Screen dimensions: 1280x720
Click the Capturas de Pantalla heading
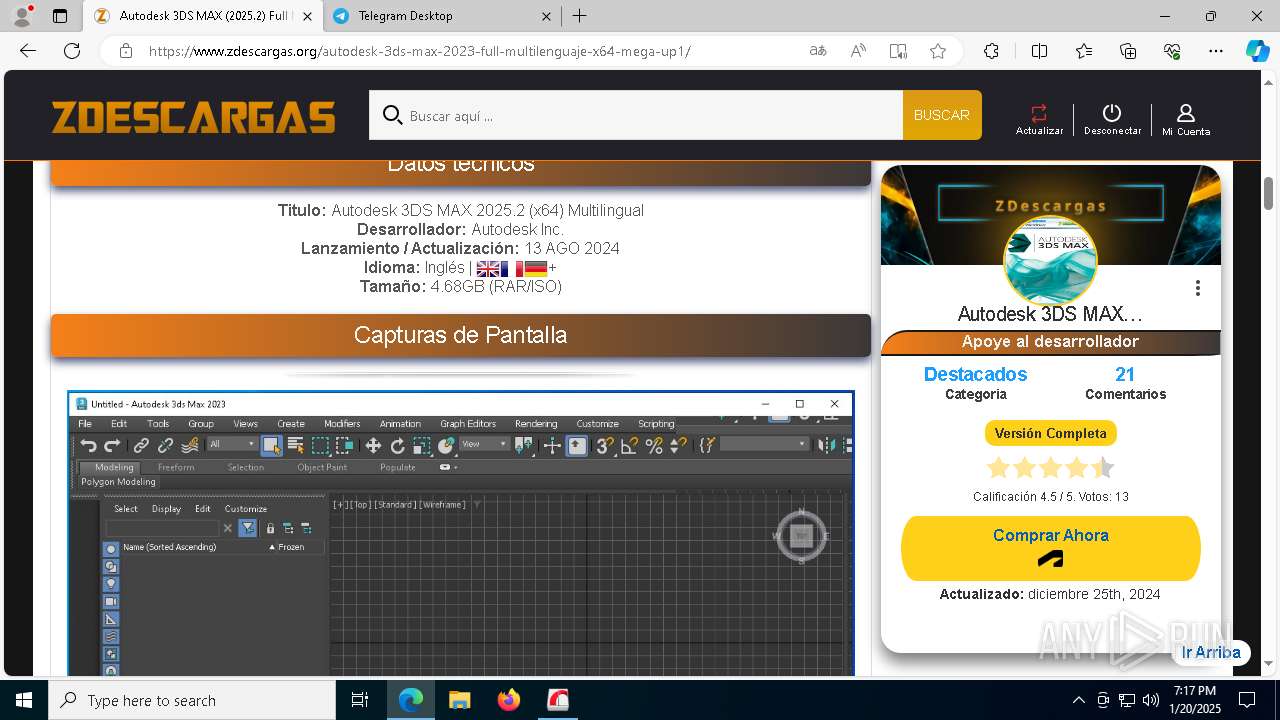click(460, 335)
